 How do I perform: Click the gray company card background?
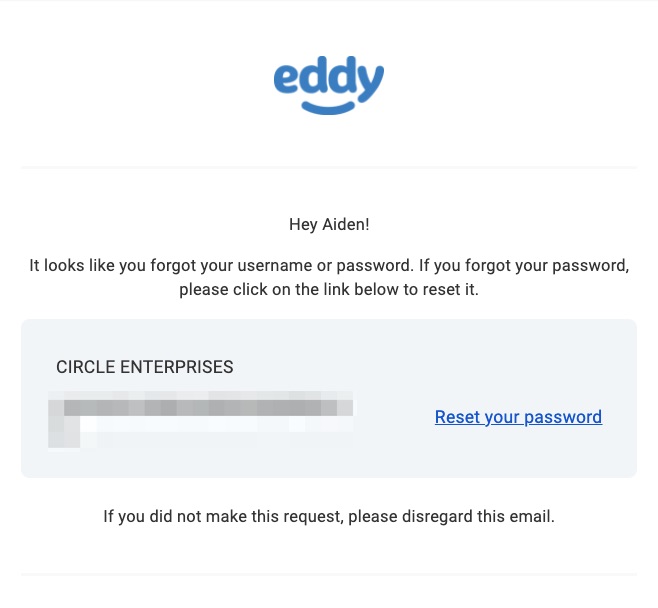click(329, 398)
